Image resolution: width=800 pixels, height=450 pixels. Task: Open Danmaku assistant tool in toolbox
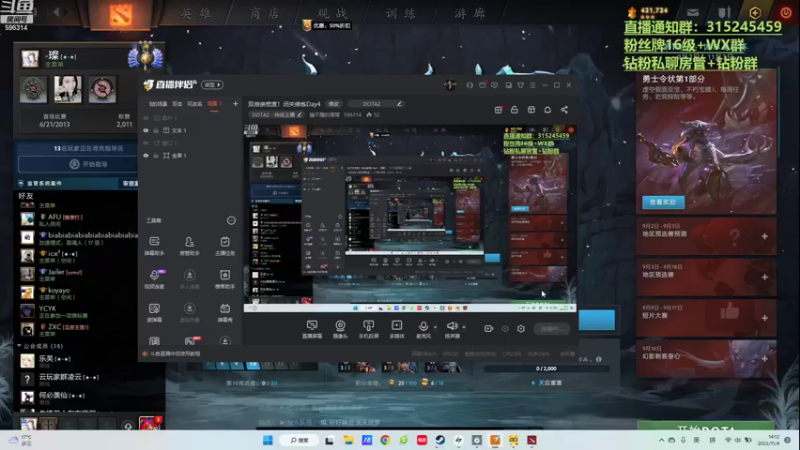point(154,245)
